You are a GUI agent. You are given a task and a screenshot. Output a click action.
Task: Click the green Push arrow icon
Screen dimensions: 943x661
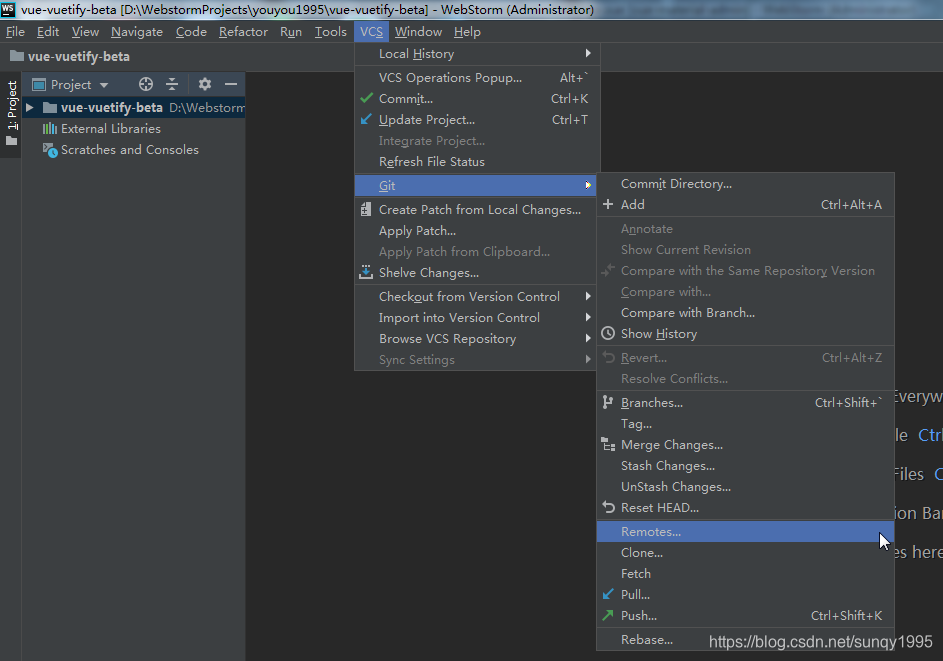(x=608, y=615)
